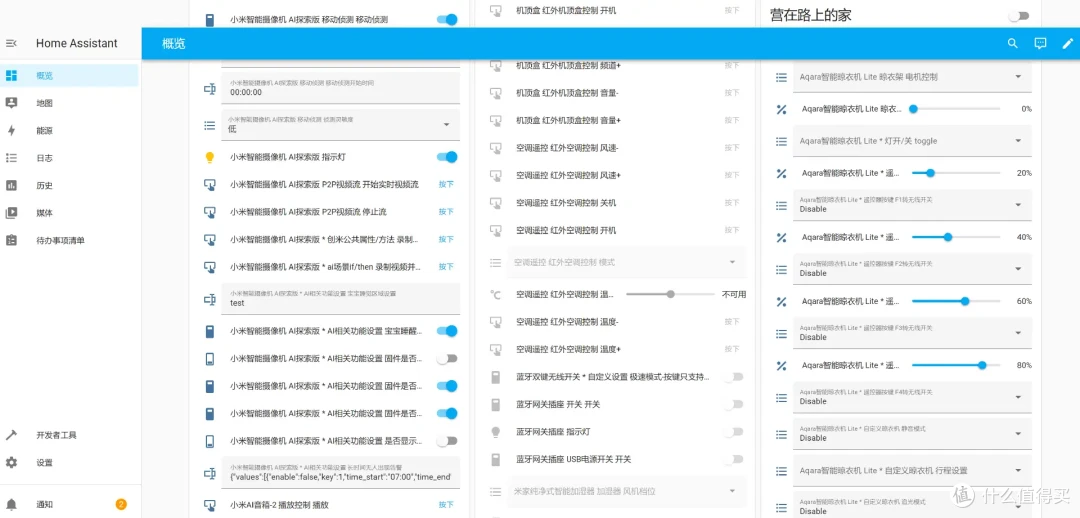Click the list icon beside 晾衣架 电机控制
This screenshot has height=518, width=1080.
781,78
